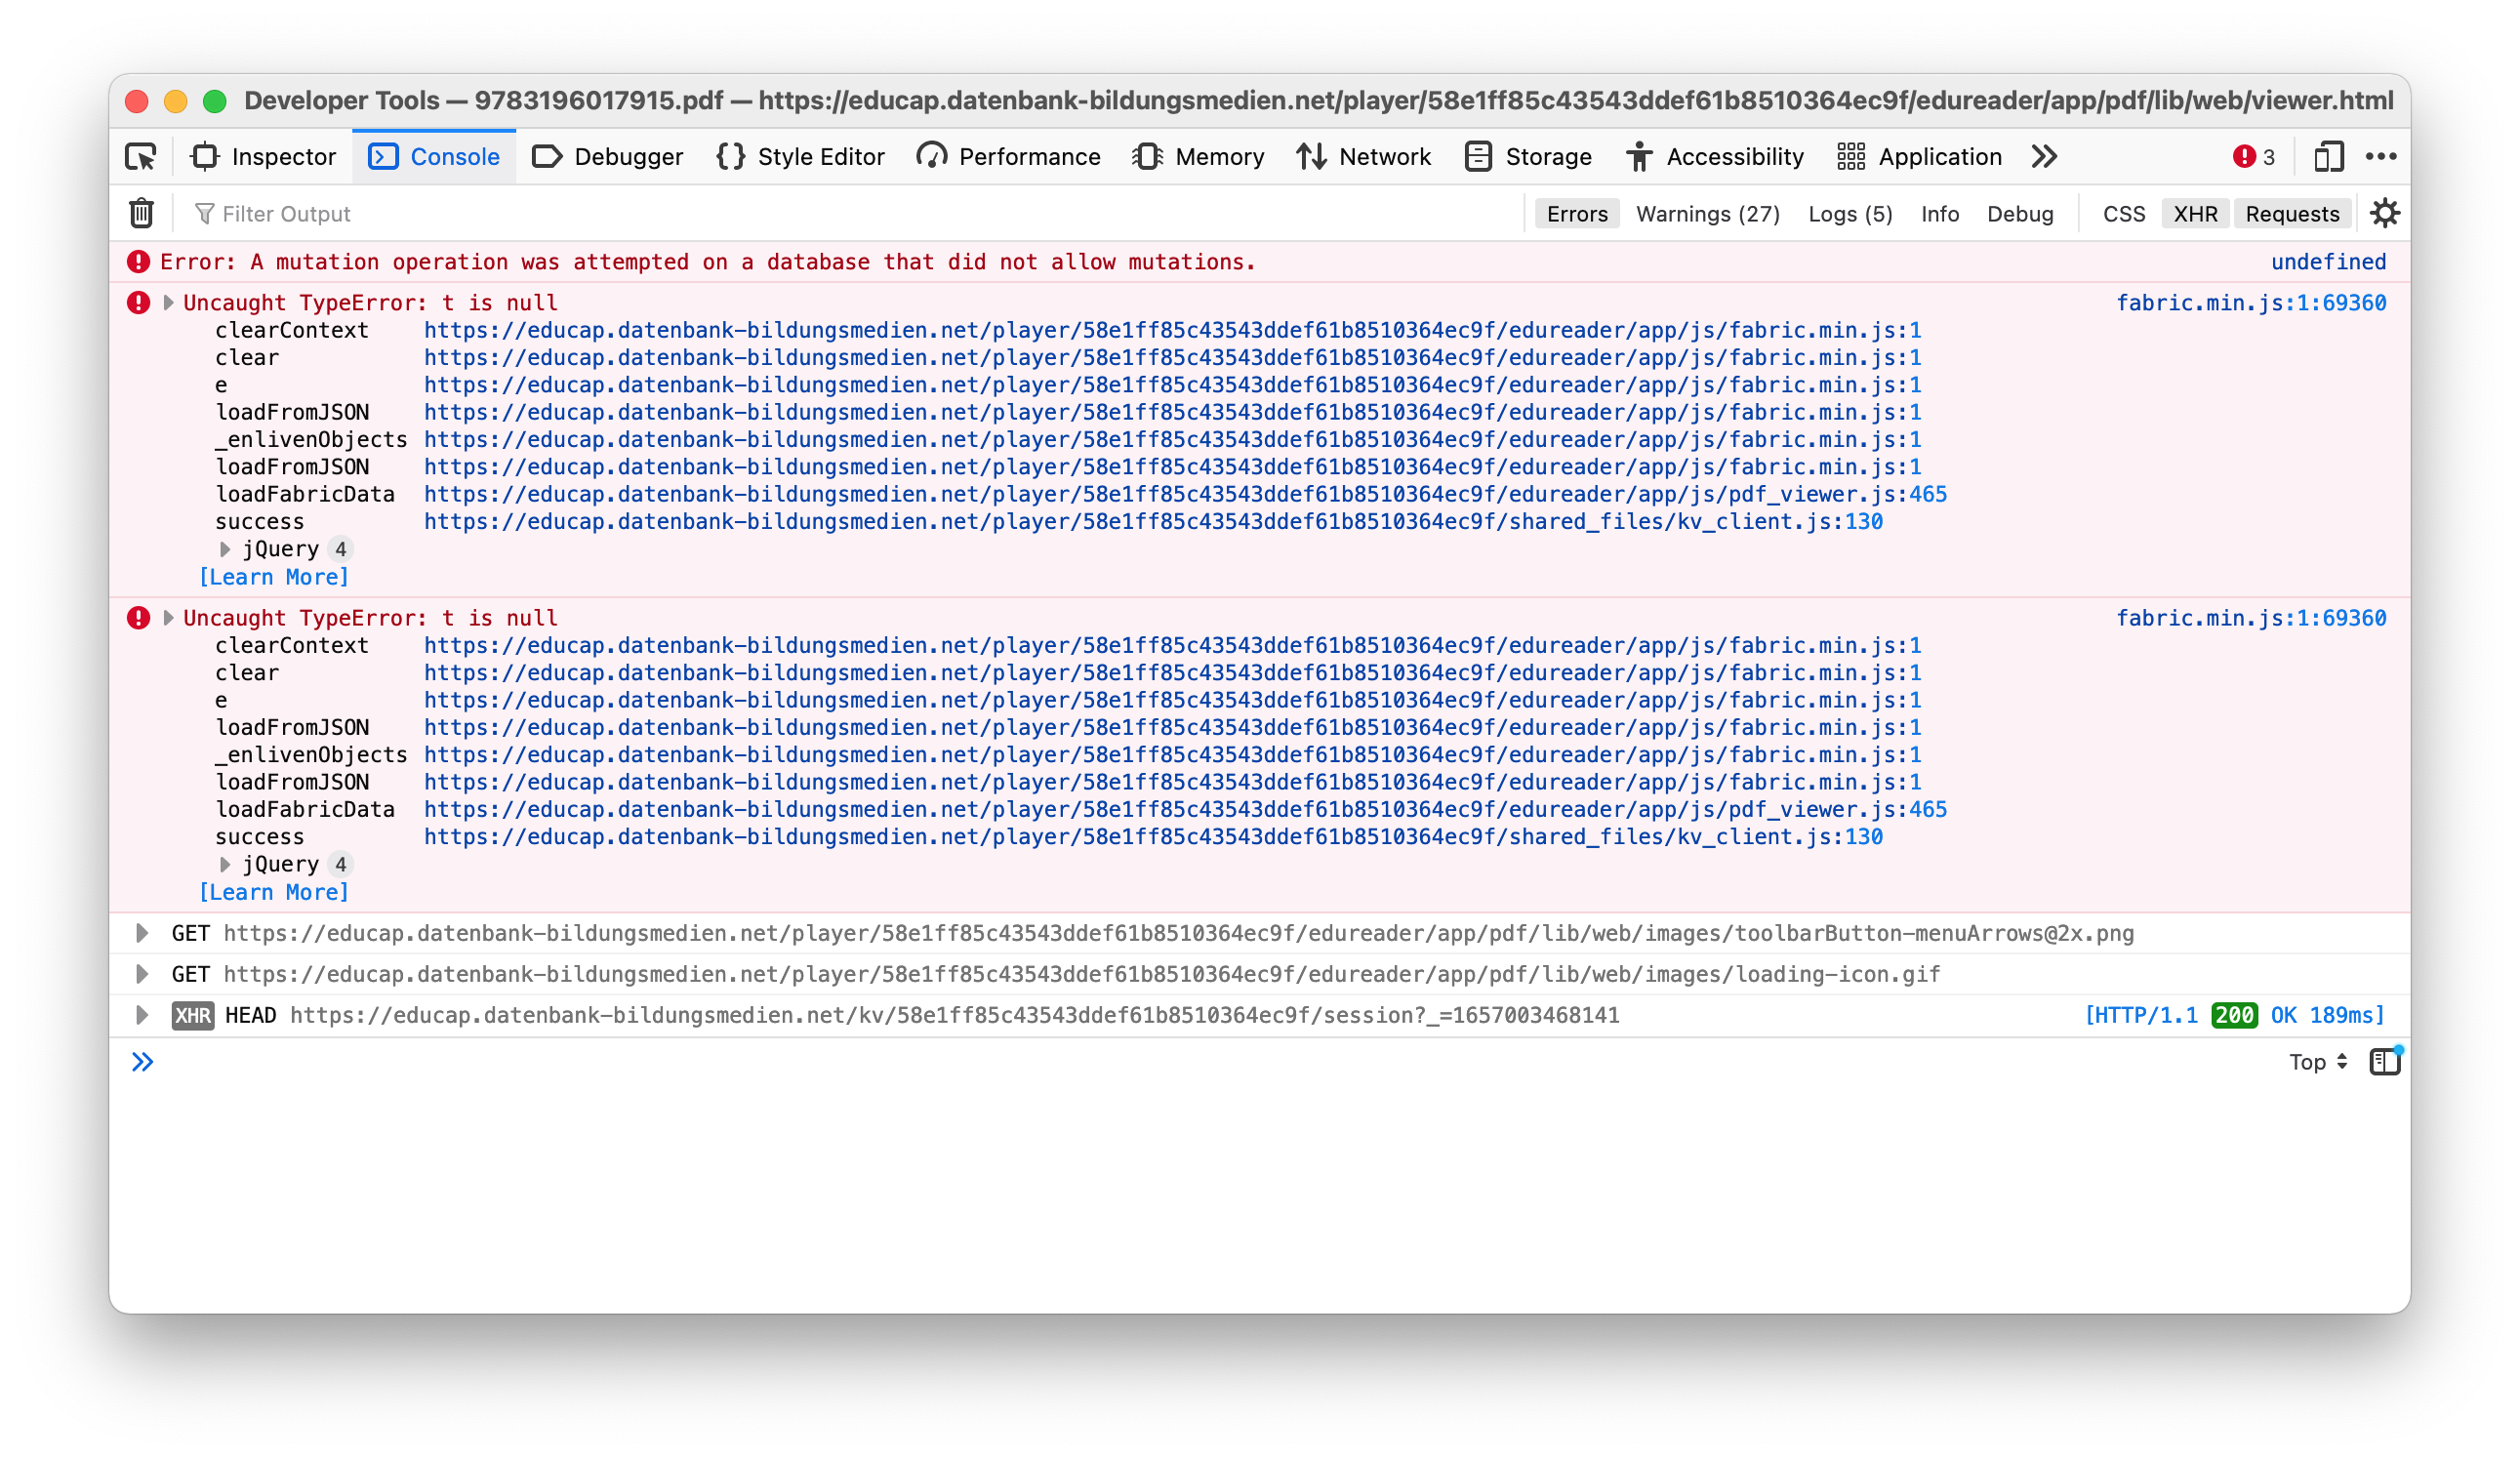Image resolution: width=2520 pixels, height=1458 pixels.
Task: Open second error's fabric.min.js:1:69360 source link
Action: coord(2251,618)
